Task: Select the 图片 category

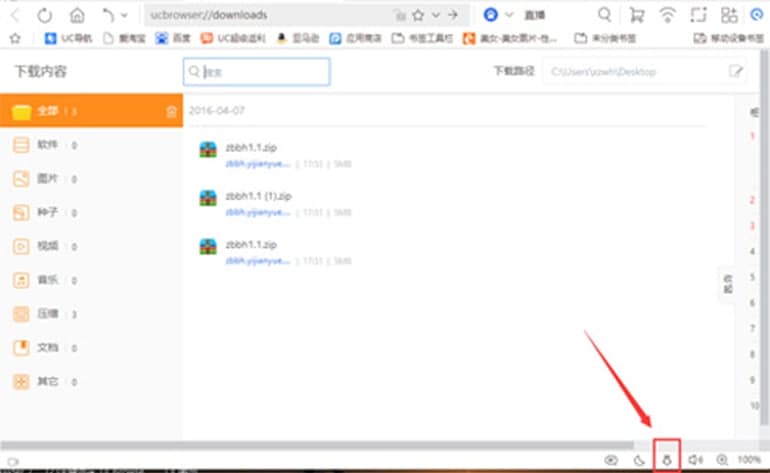Action: click(91, 179)
